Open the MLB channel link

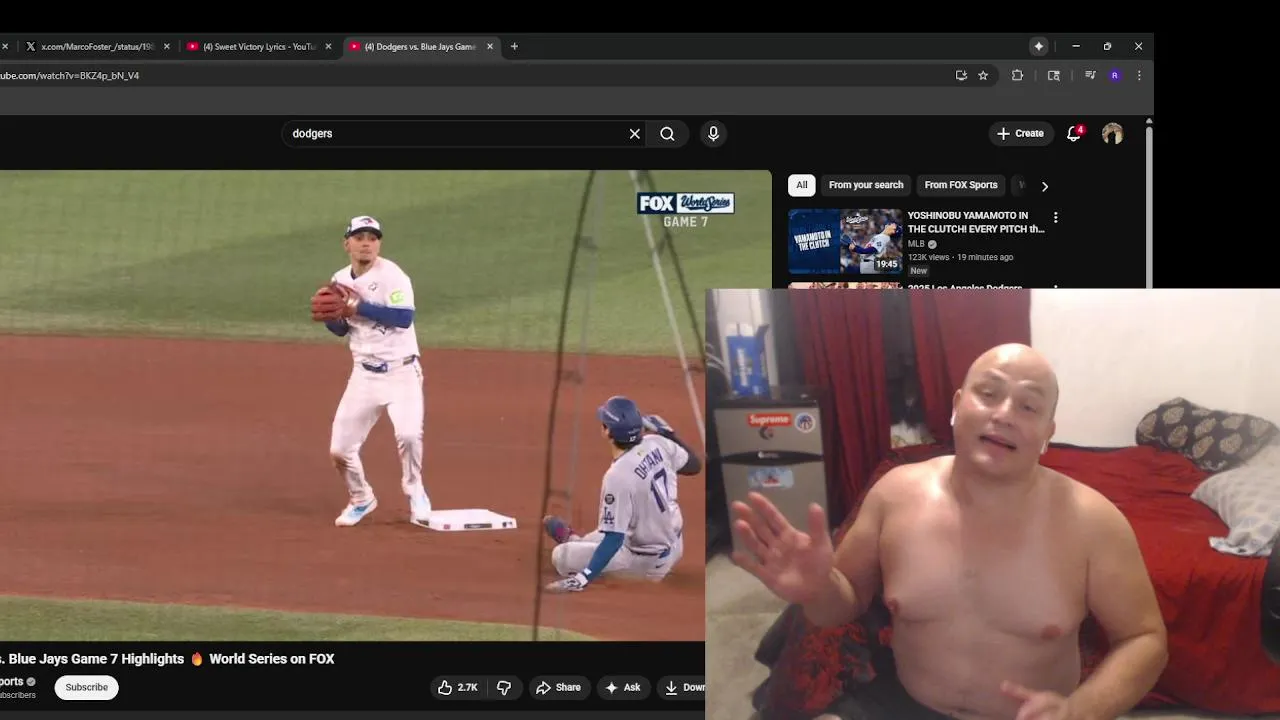pyautogui.click(x=916, y=244)
